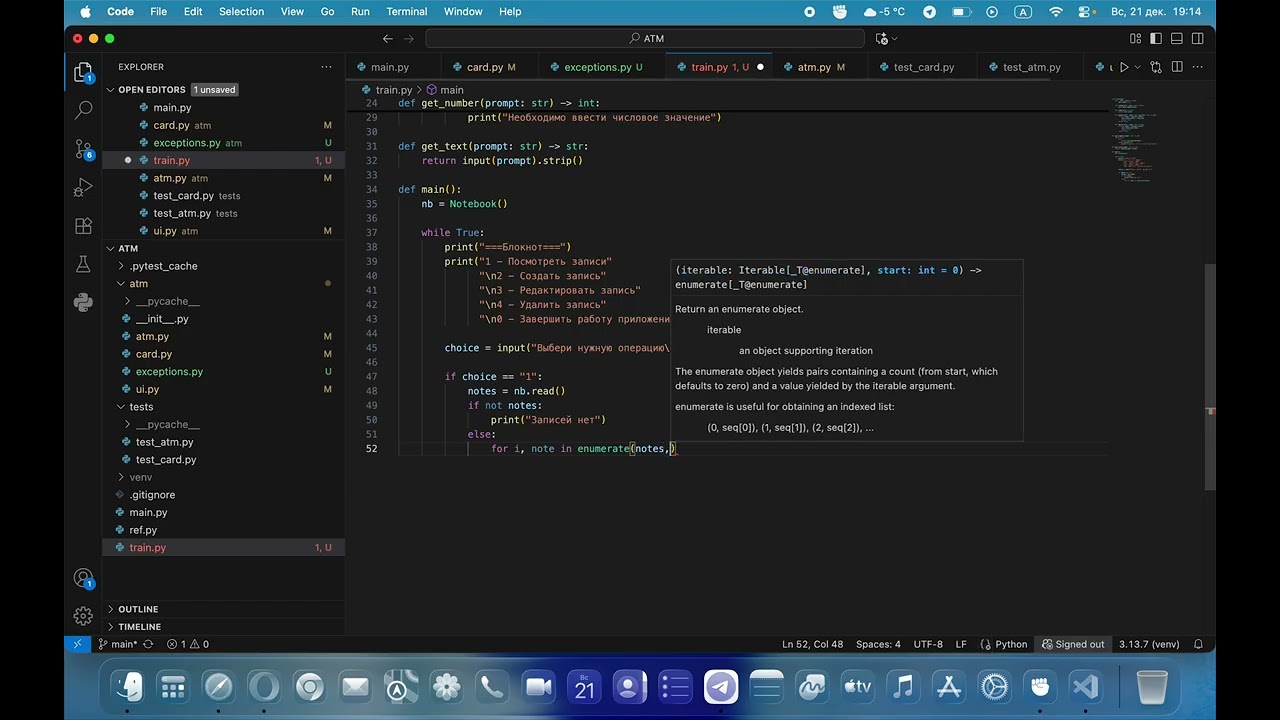Expand the Outline section
The image size is (1280, 720).
point(138,609)
